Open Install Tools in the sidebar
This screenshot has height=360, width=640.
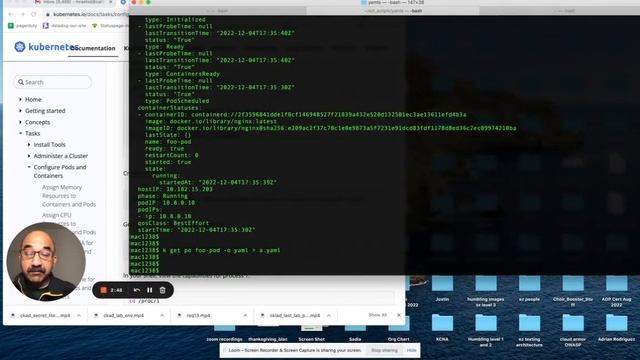point(49,144)
